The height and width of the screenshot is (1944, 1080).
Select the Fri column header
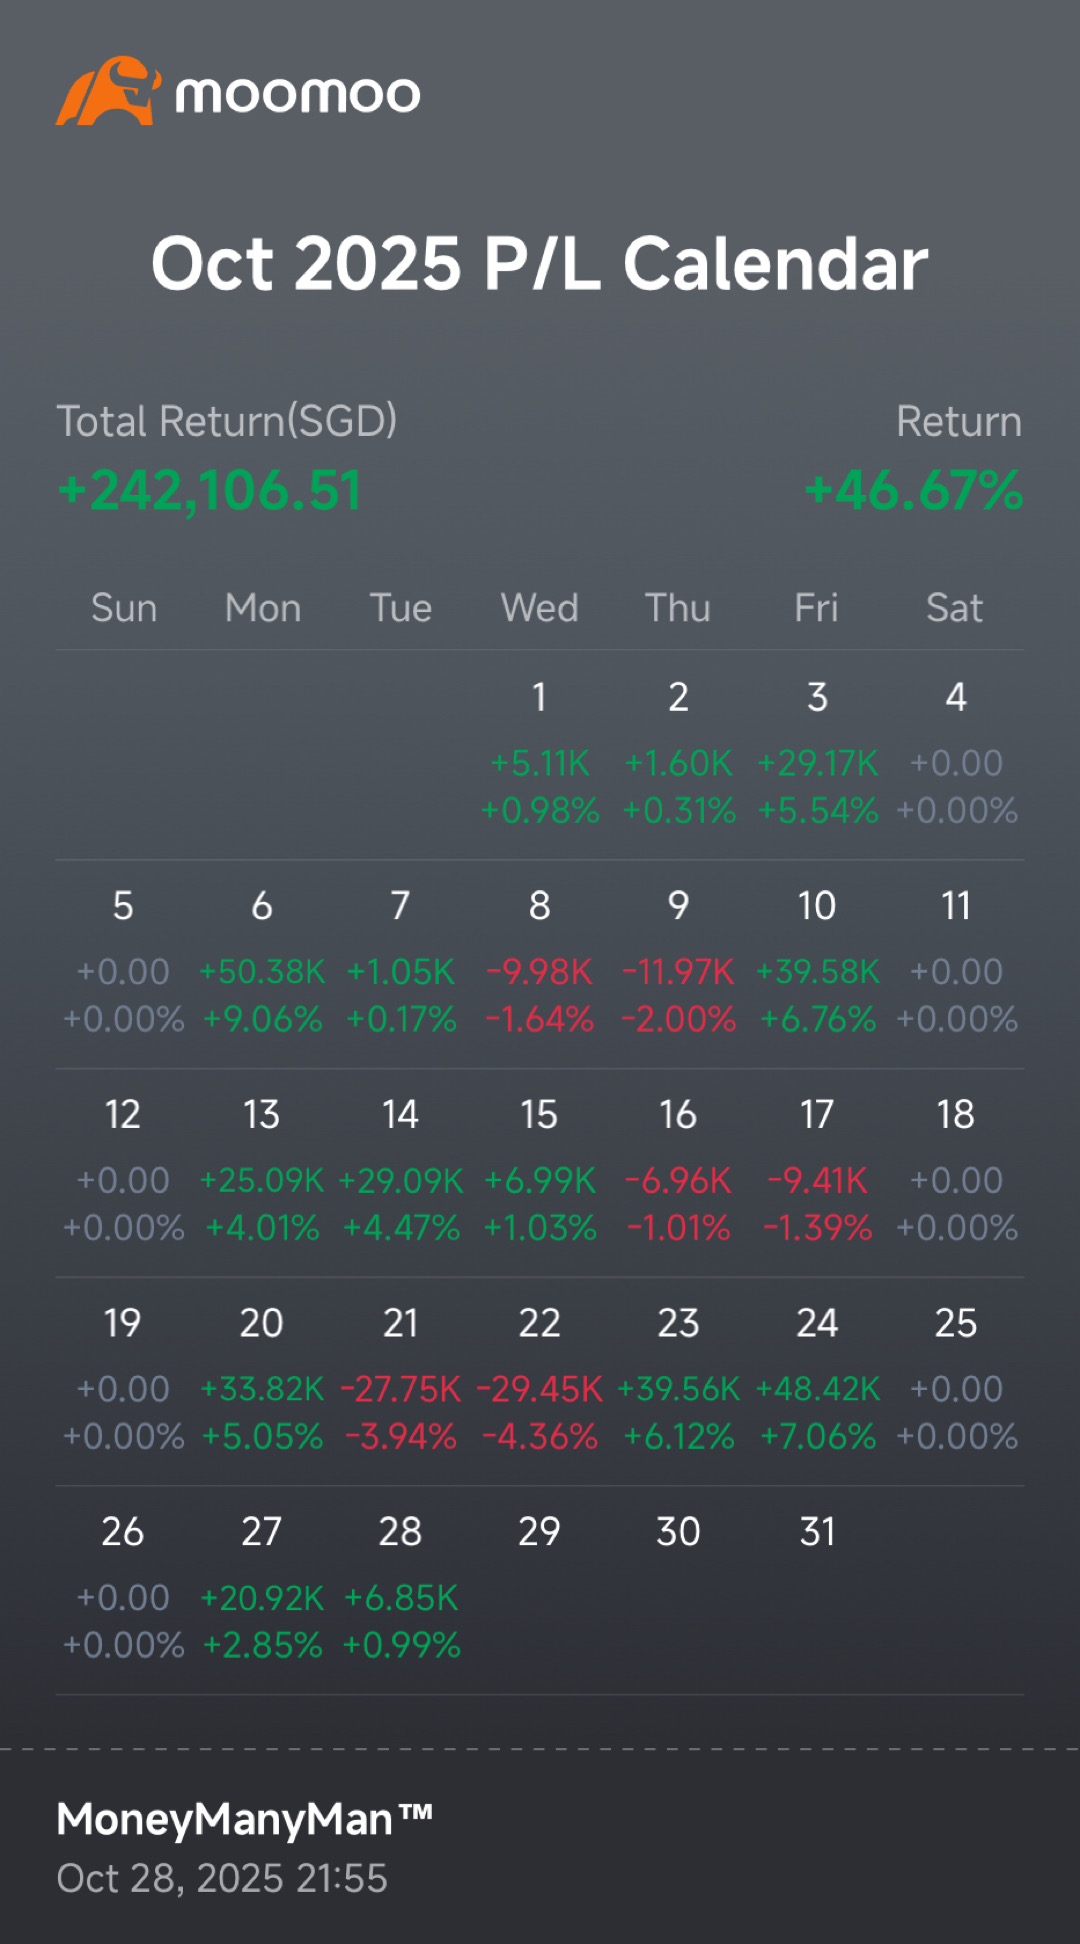coord(816,608)
